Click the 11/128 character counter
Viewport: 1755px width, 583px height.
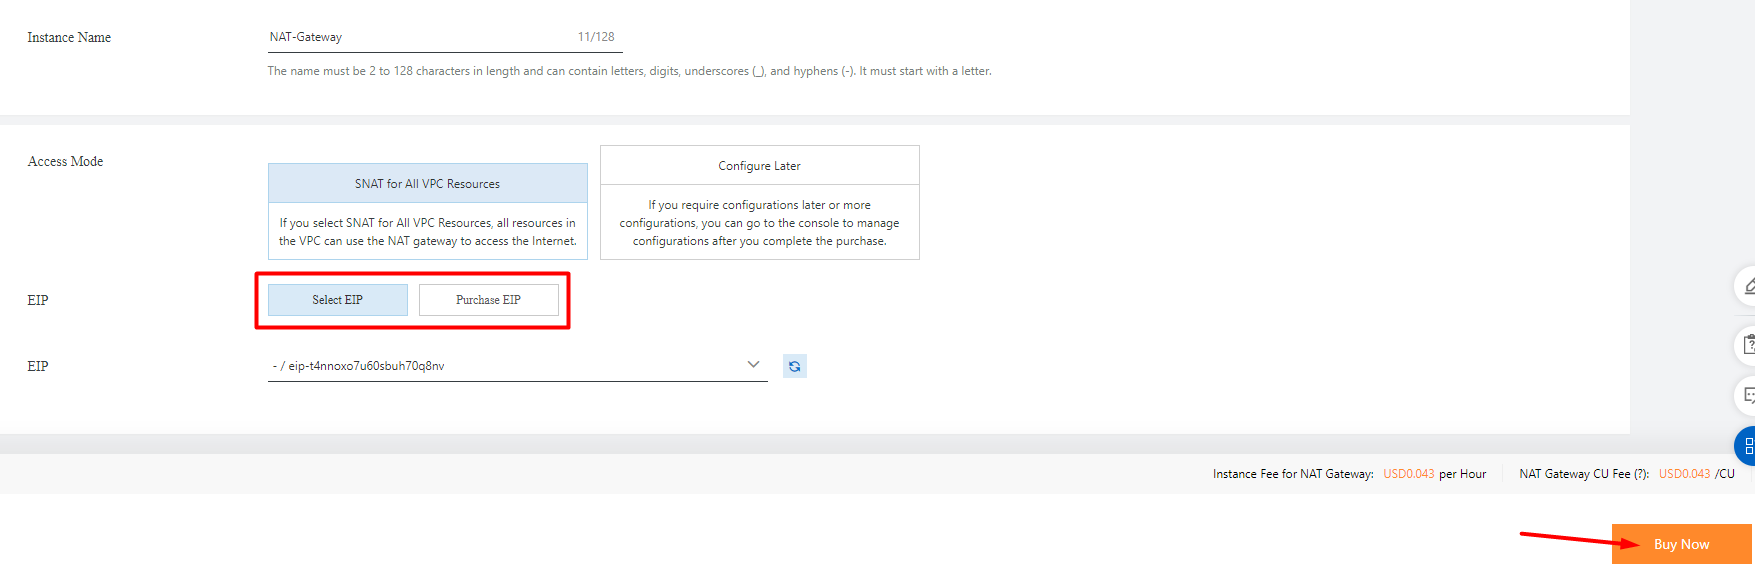[x=596, y=37]
